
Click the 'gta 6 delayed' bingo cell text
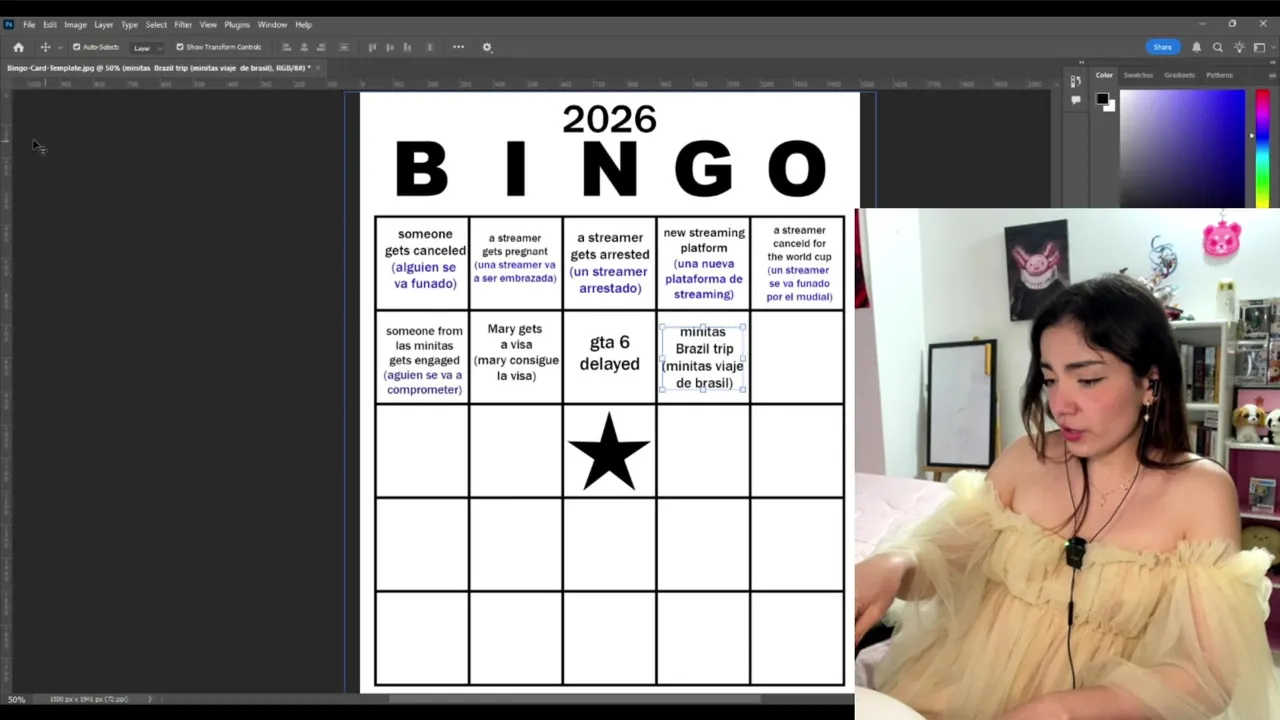click(x=609, y=354)
